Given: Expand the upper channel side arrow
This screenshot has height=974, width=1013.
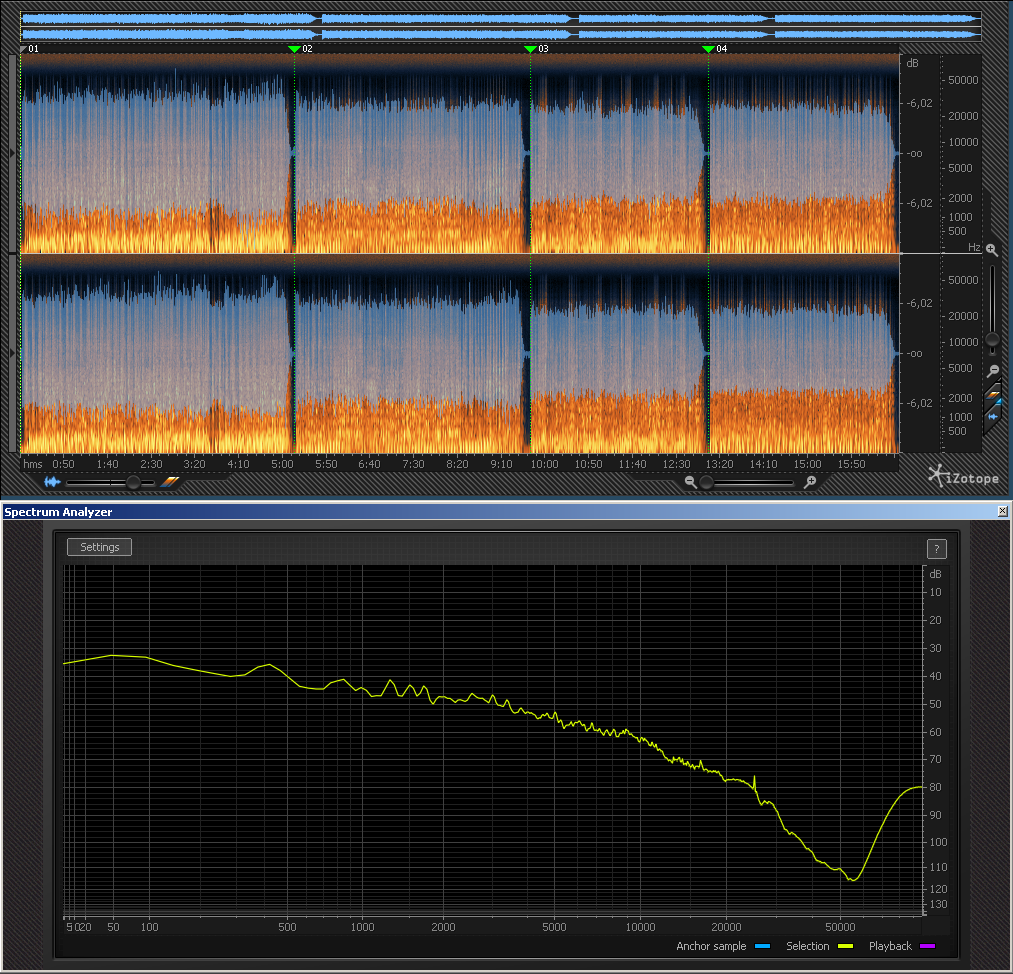Looking at the screenshot, I should (x=12, y=153).
